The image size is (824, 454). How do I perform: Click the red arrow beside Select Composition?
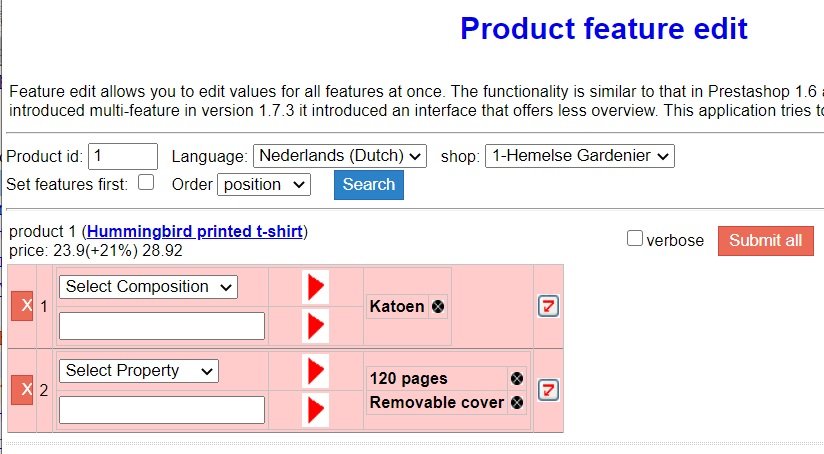[x=316, y=287]
